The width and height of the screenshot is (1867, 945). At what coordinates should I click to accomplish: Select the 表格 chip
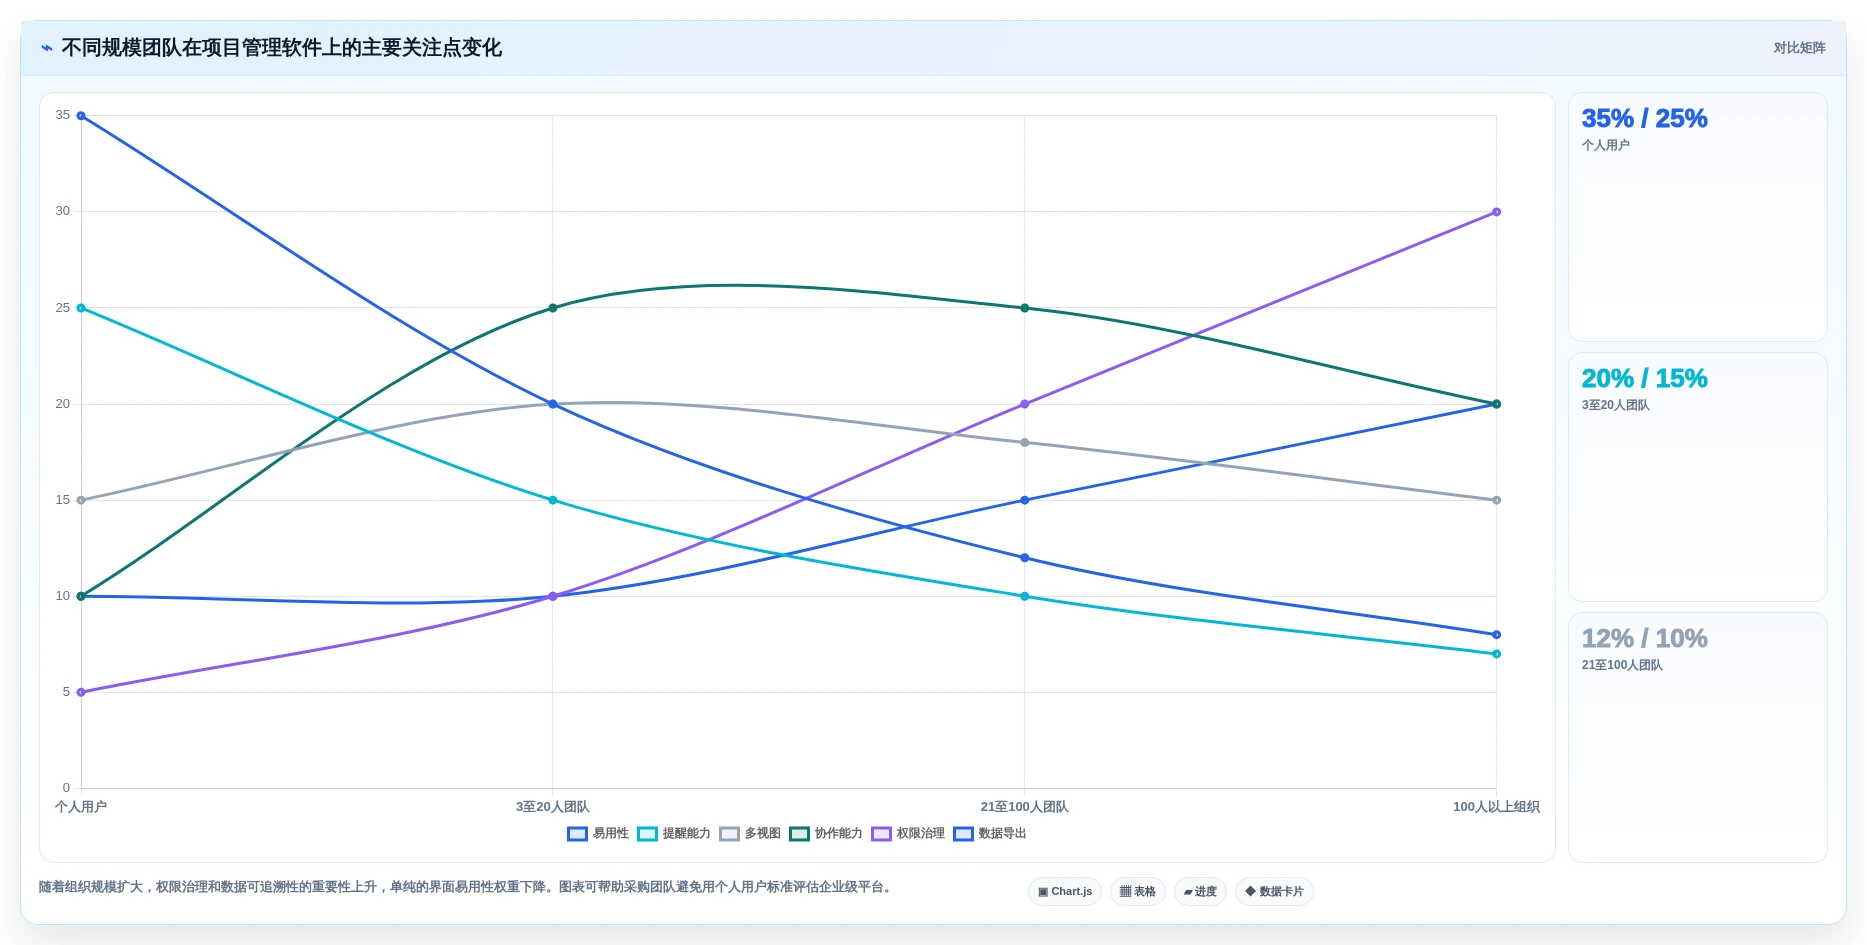(x=1137, y=891)
